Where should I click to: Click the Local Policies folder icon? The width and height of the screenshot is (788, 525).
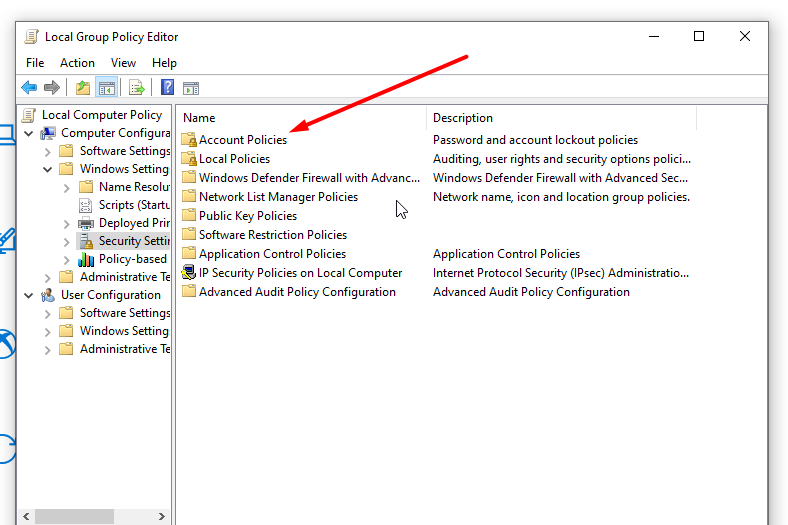pyautogui.click(x=189, y=159)
